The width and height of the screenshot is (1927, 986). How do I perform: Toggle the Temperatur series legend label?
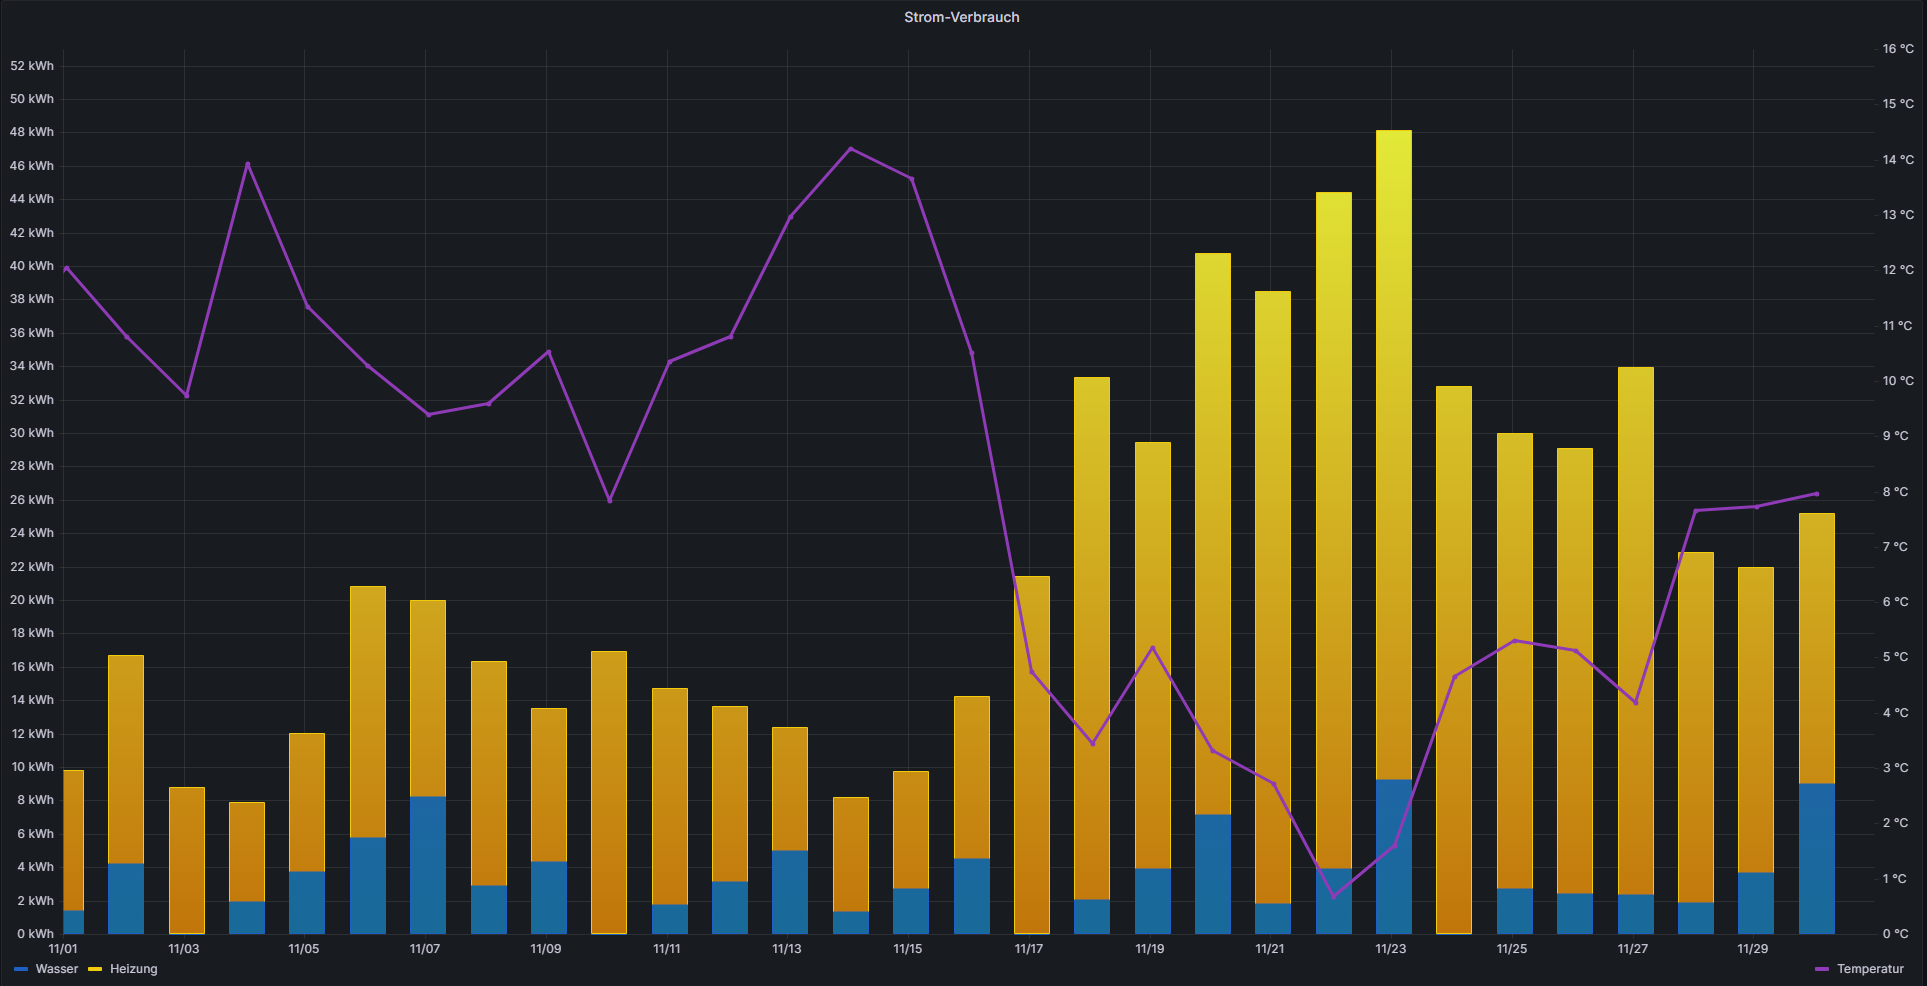pyautogui.click(x=1869, y=969)
